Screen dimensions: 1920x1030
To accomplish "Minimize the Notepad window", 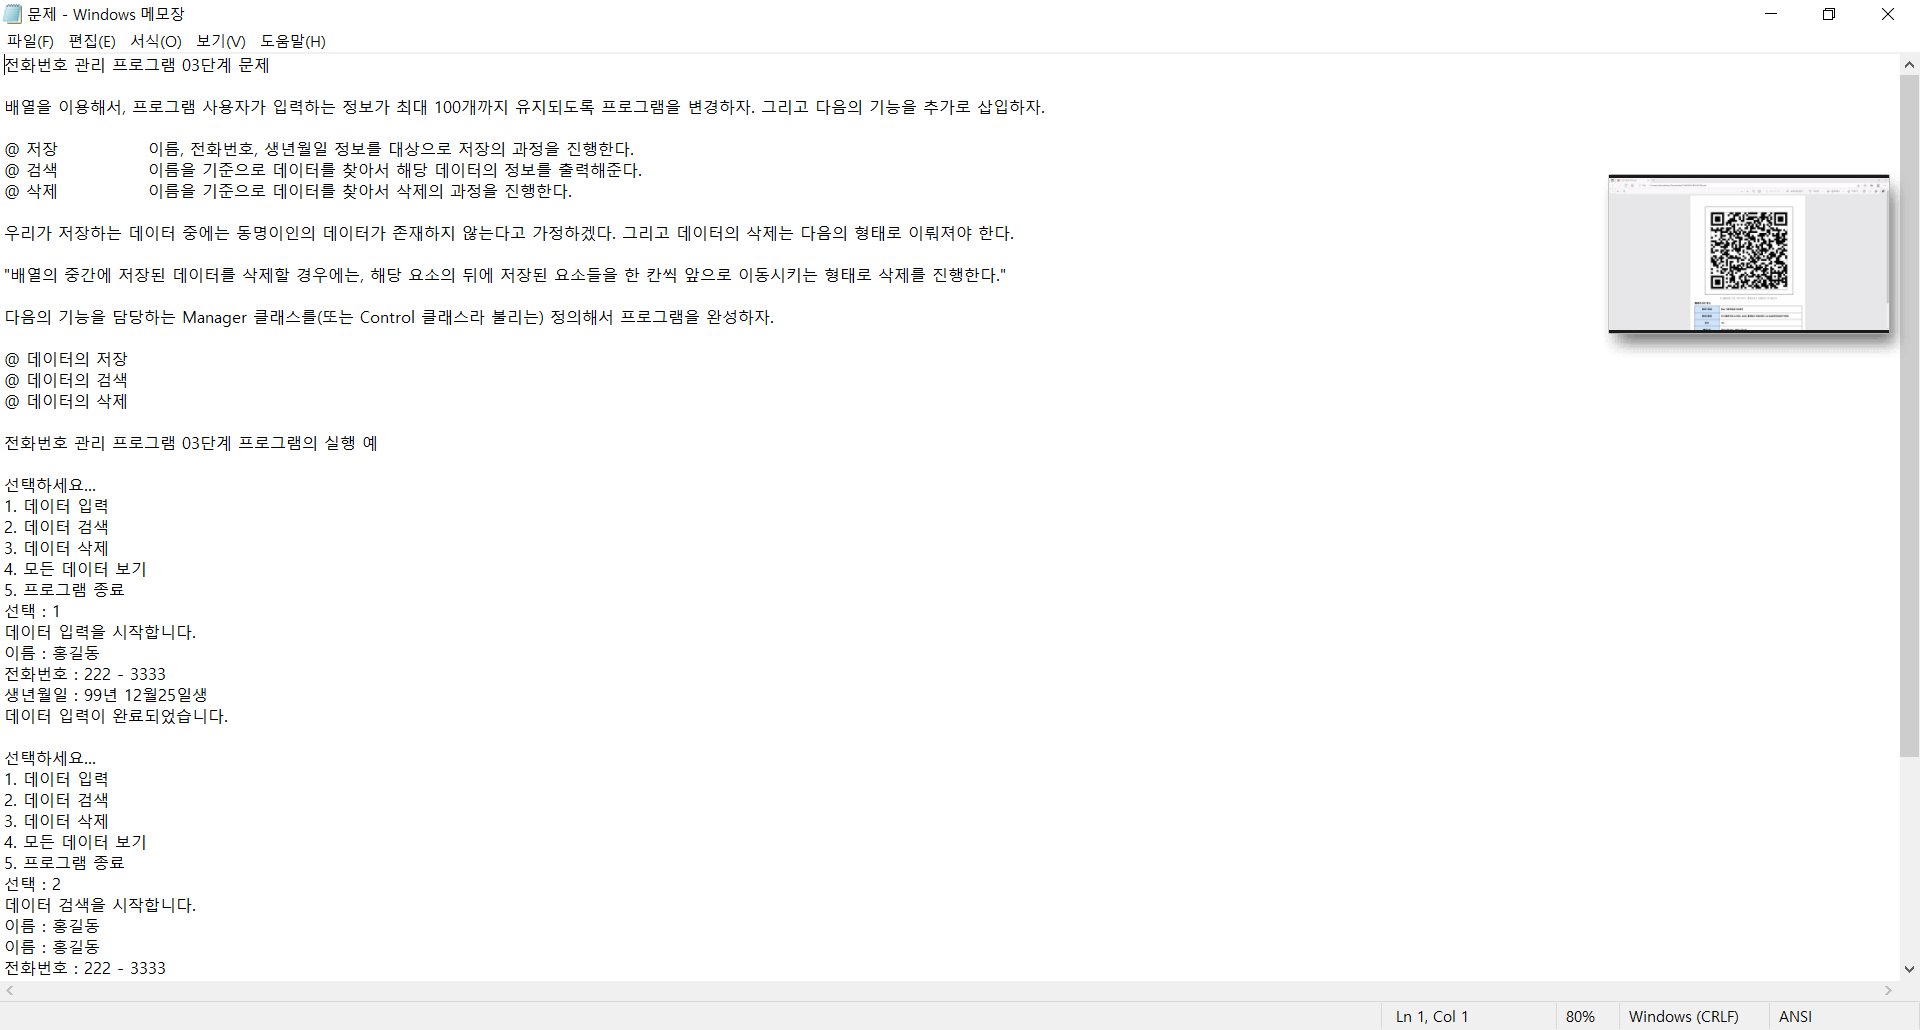I will (1771, 14).
